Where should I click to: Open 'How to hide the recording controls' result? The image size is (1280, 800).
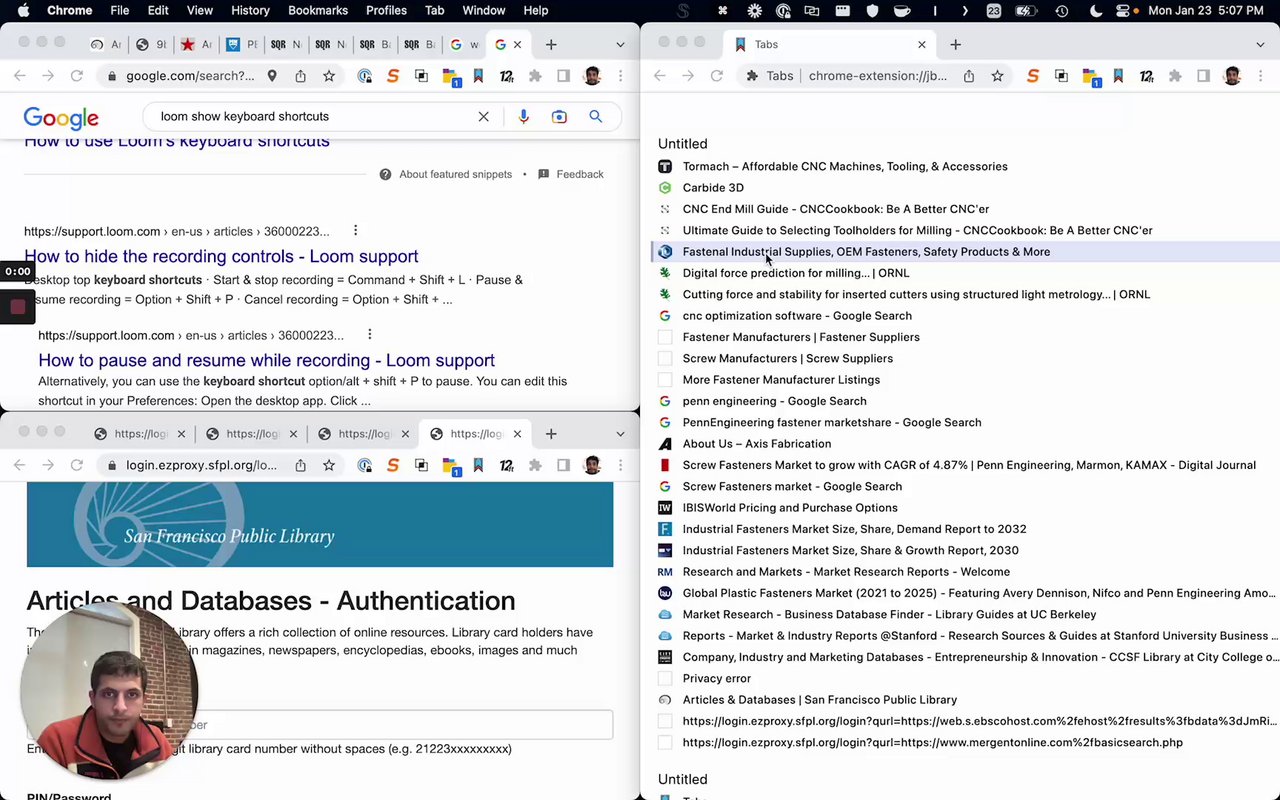coord(221,256)
